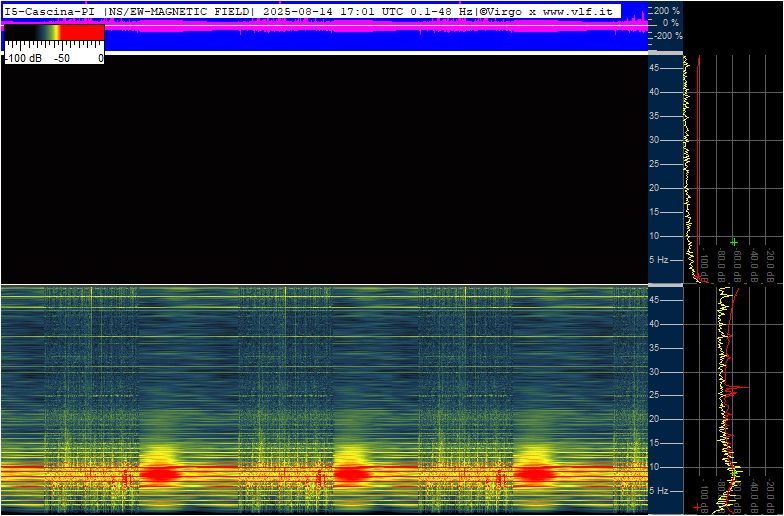
Task: Click the green plus marker near 9 Hz in lower spectrum
Action: [735, 472]
